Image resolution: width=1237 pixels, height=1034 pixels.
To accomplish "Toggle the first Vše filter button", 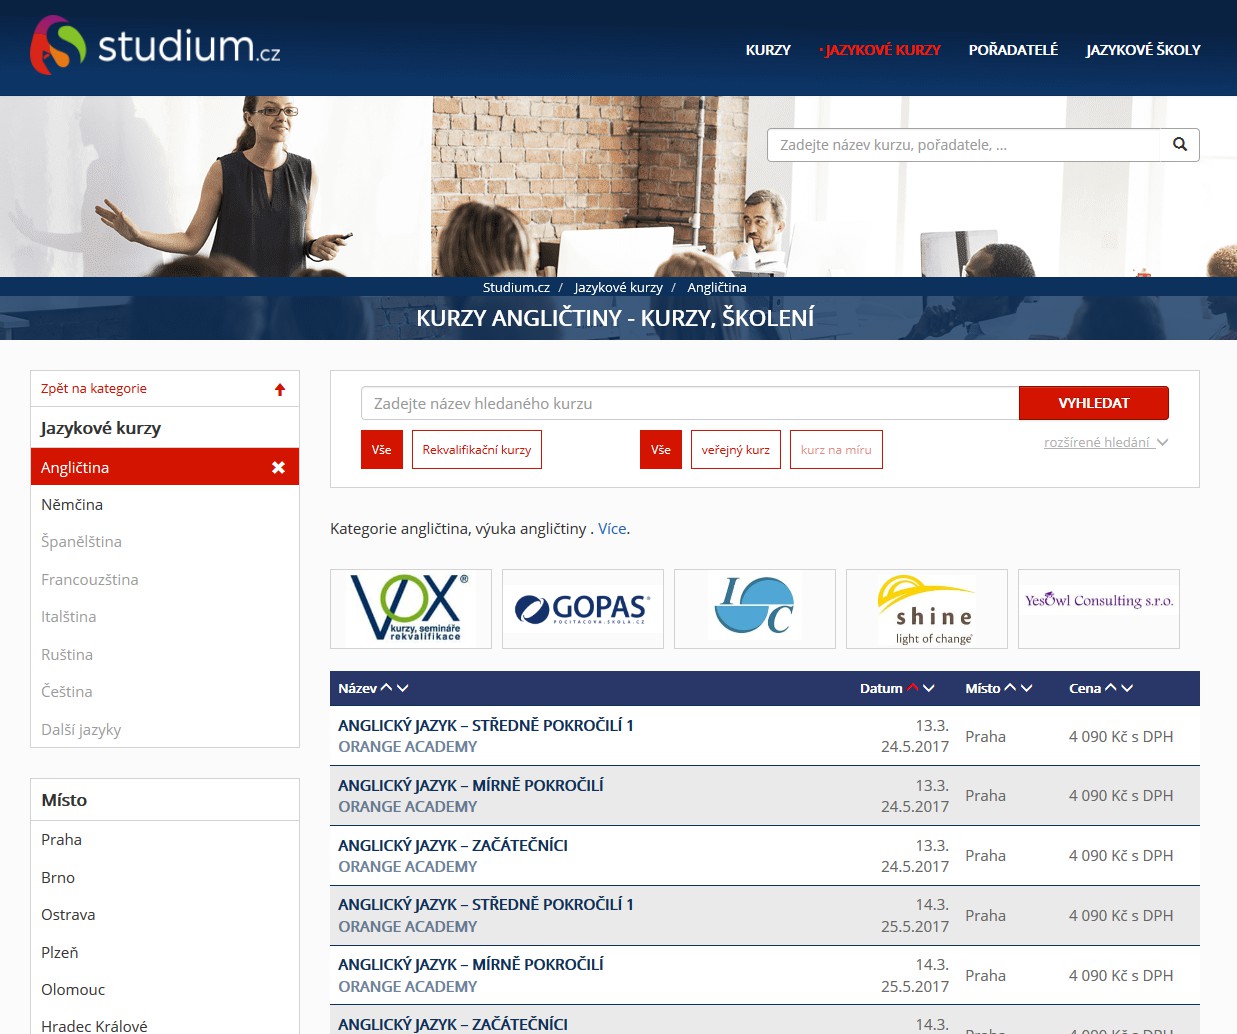I will (x=382, y=450).
